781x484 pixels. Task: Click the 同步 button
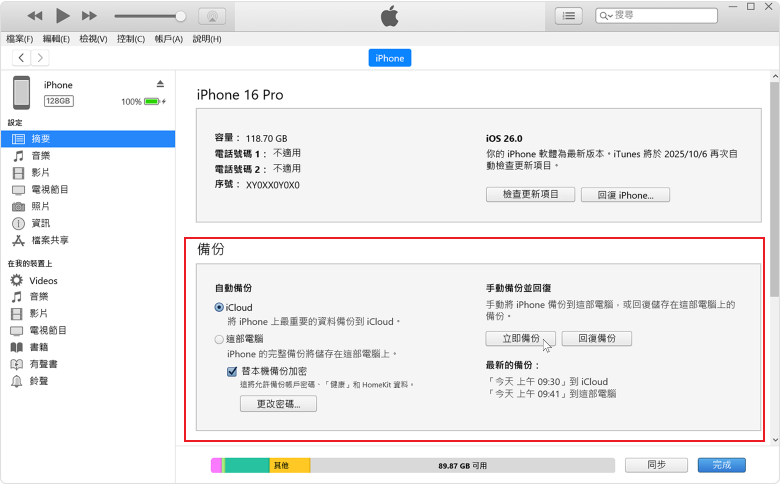(x=656, y=465)
